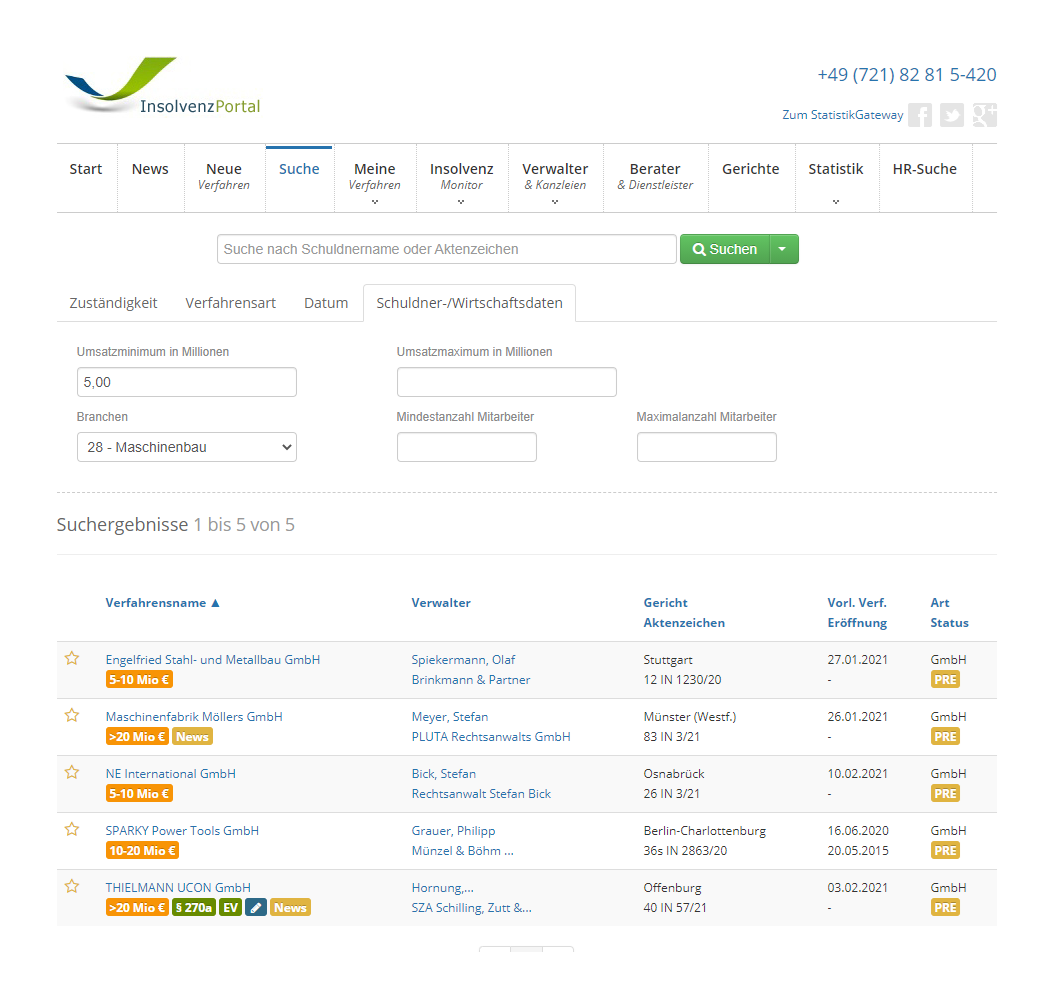Click the PRE status badge for Engelfried row
Image resolution: width=1054 pixels, height=983 pixels.
945,680
